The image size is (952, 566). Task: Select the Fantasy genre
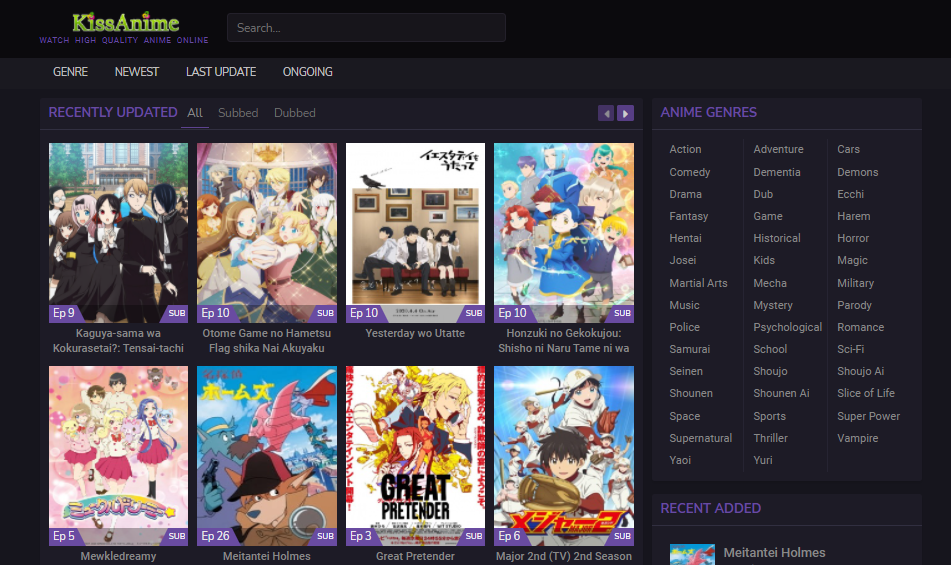click(x=688, y=216)
